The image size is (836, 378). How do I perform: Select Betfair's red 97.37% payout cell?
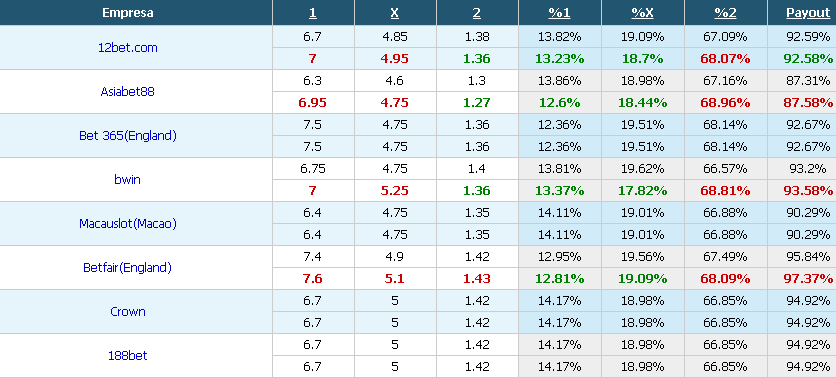[808, 279]
